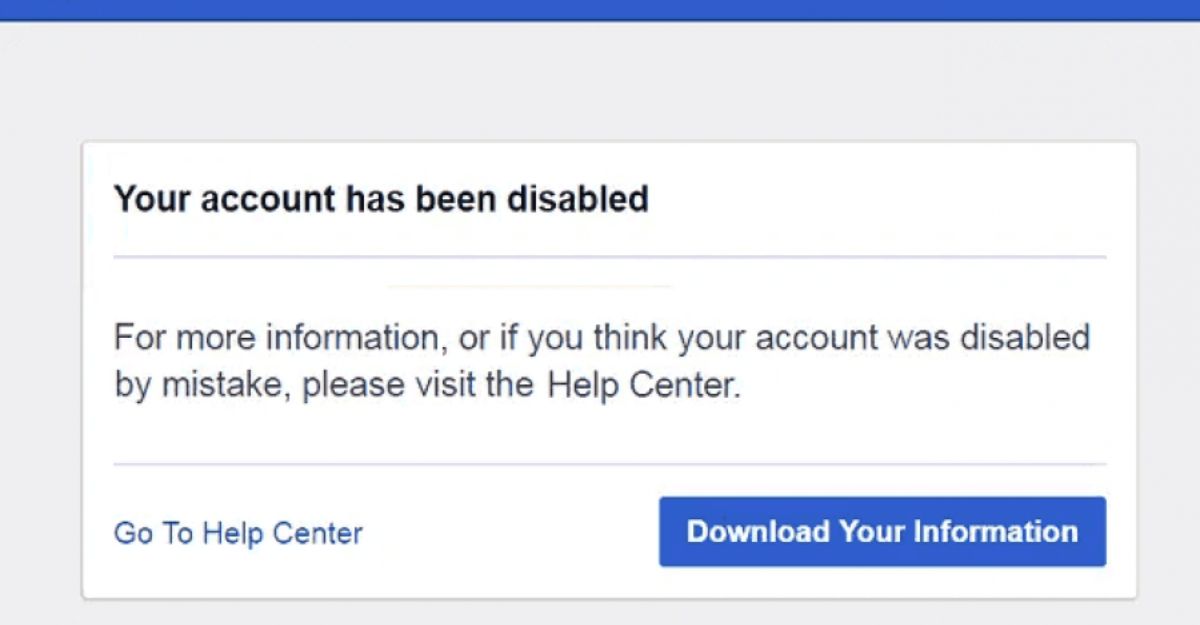Click the Download Your Information button

pos(882,531)
